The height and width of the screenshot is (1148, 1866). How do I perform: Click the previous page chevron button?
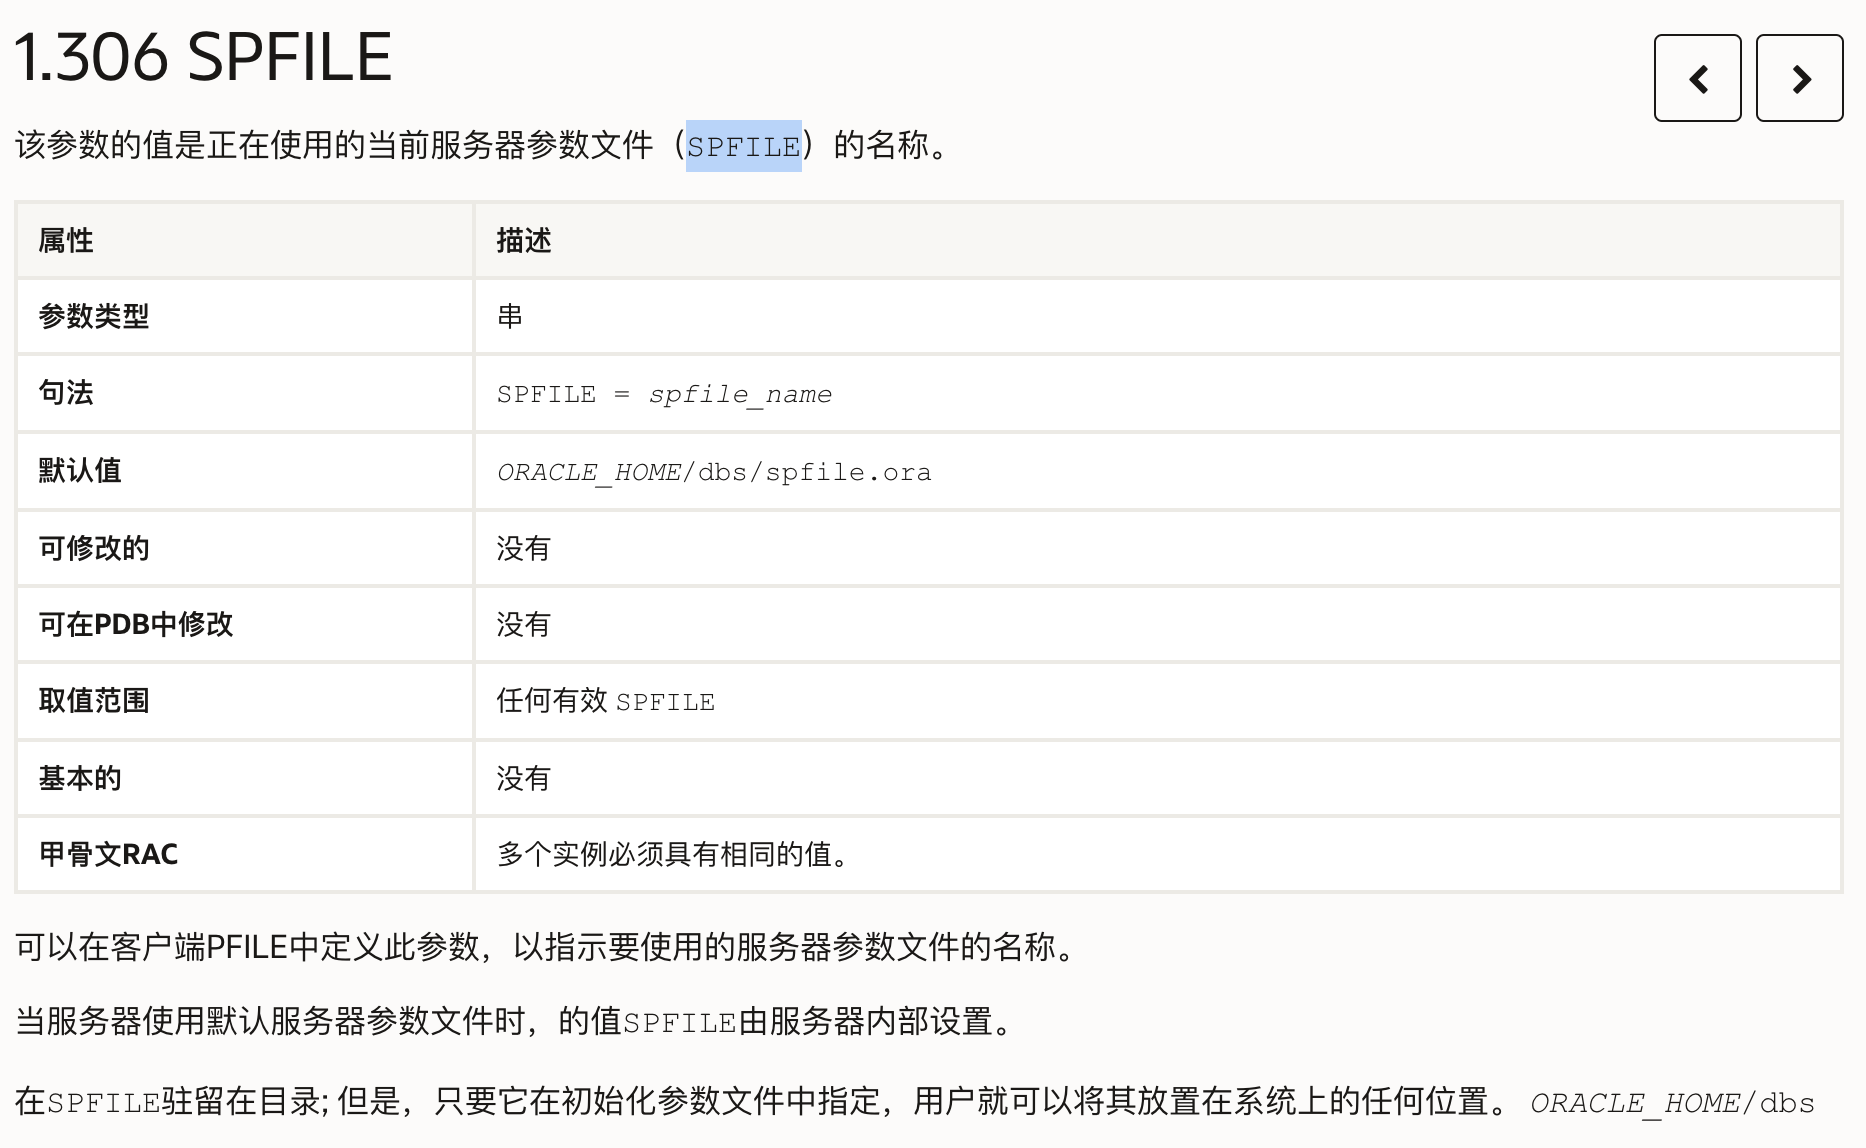coord(1697,78)
